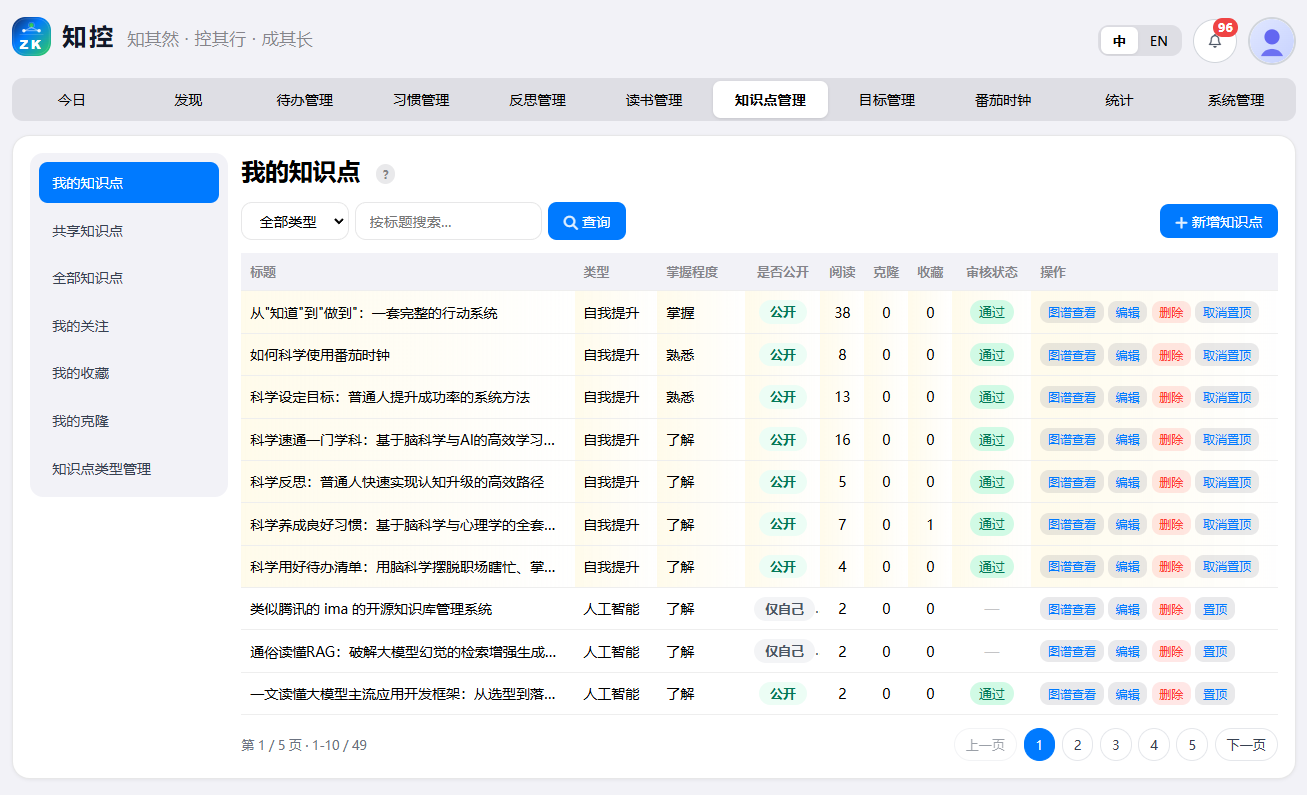Image resolution: width=1307 pixels, height=795 pixels.
Task: Click the 审核状态 column header
Action: click(x=992, y=272)
